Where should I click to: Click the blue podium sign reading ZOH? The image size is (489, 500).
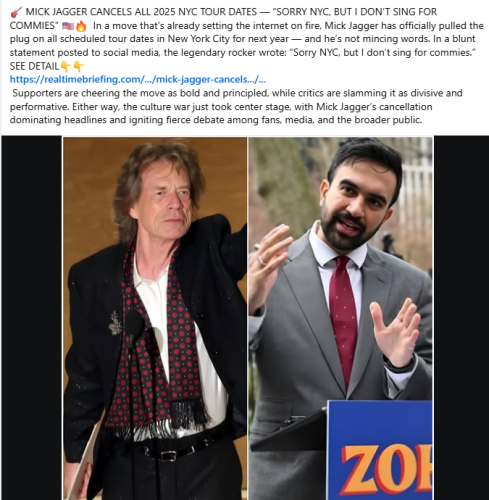(x=379, y=450)
